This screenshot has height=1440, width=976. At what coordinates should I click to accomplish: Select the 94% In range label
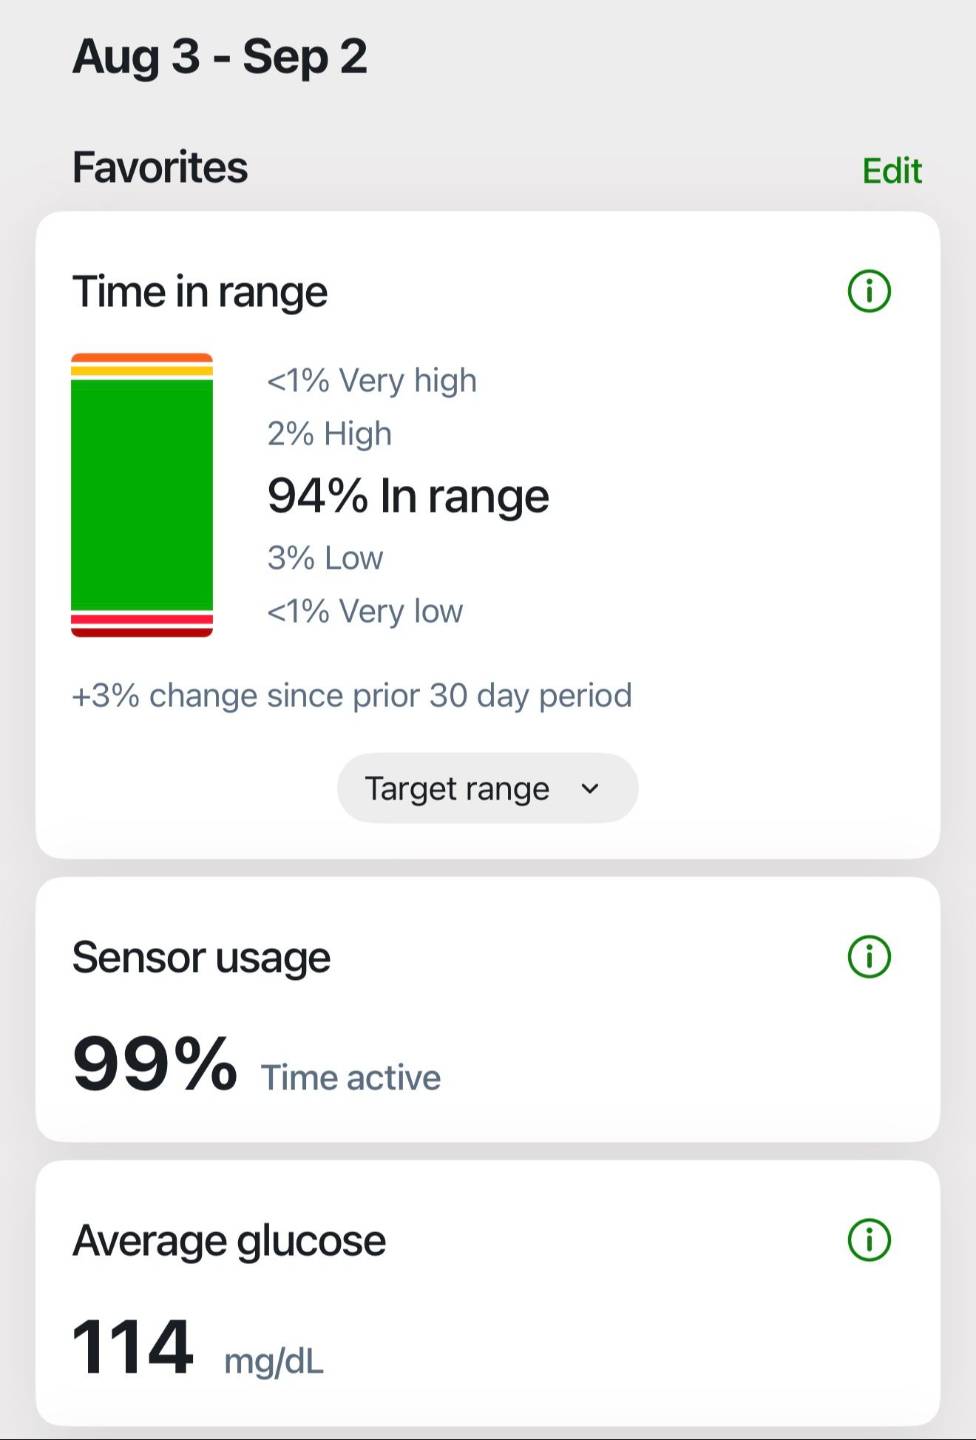(408, 495)
